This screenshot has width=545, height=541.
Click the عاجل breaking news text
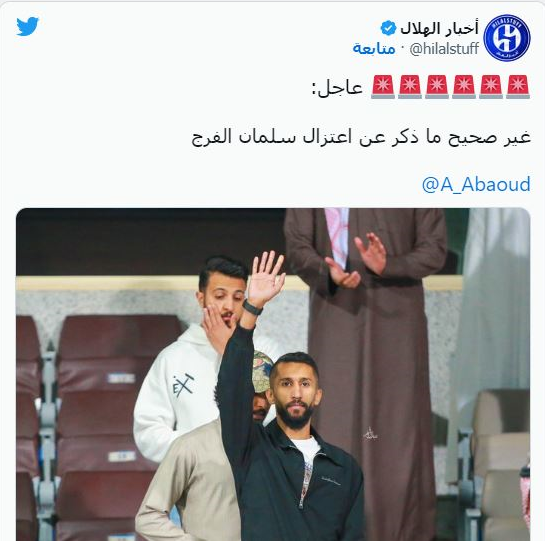tap(337, 88)
